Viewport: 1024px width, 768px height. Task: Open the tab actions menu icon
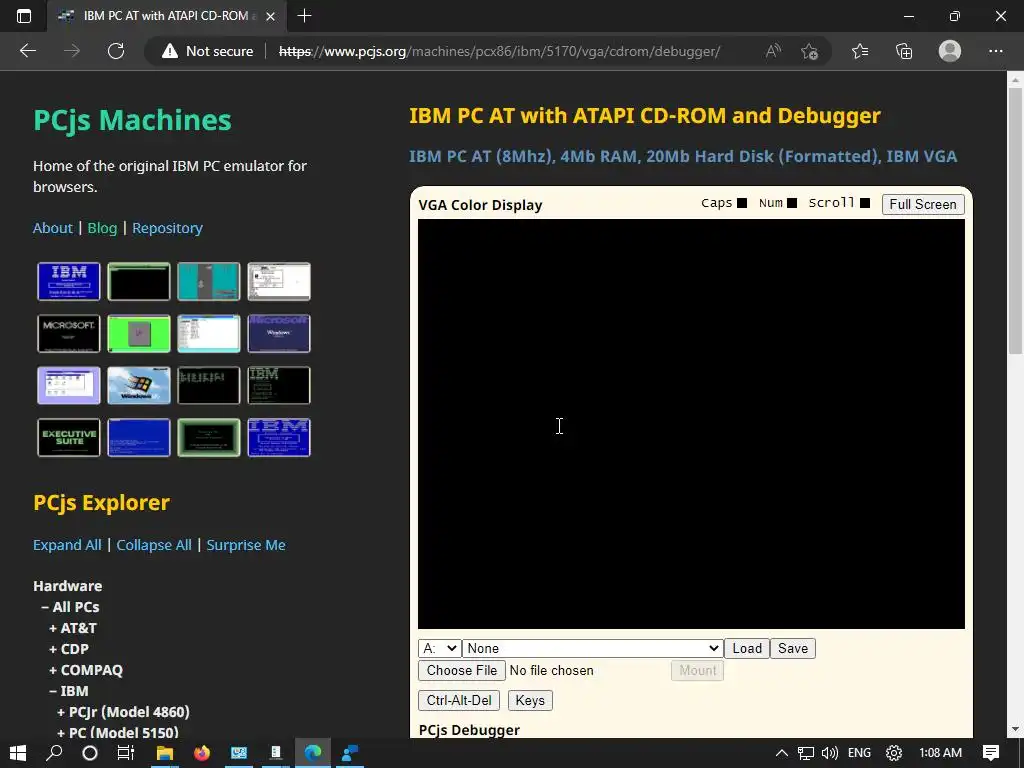(x=24, y=16)
